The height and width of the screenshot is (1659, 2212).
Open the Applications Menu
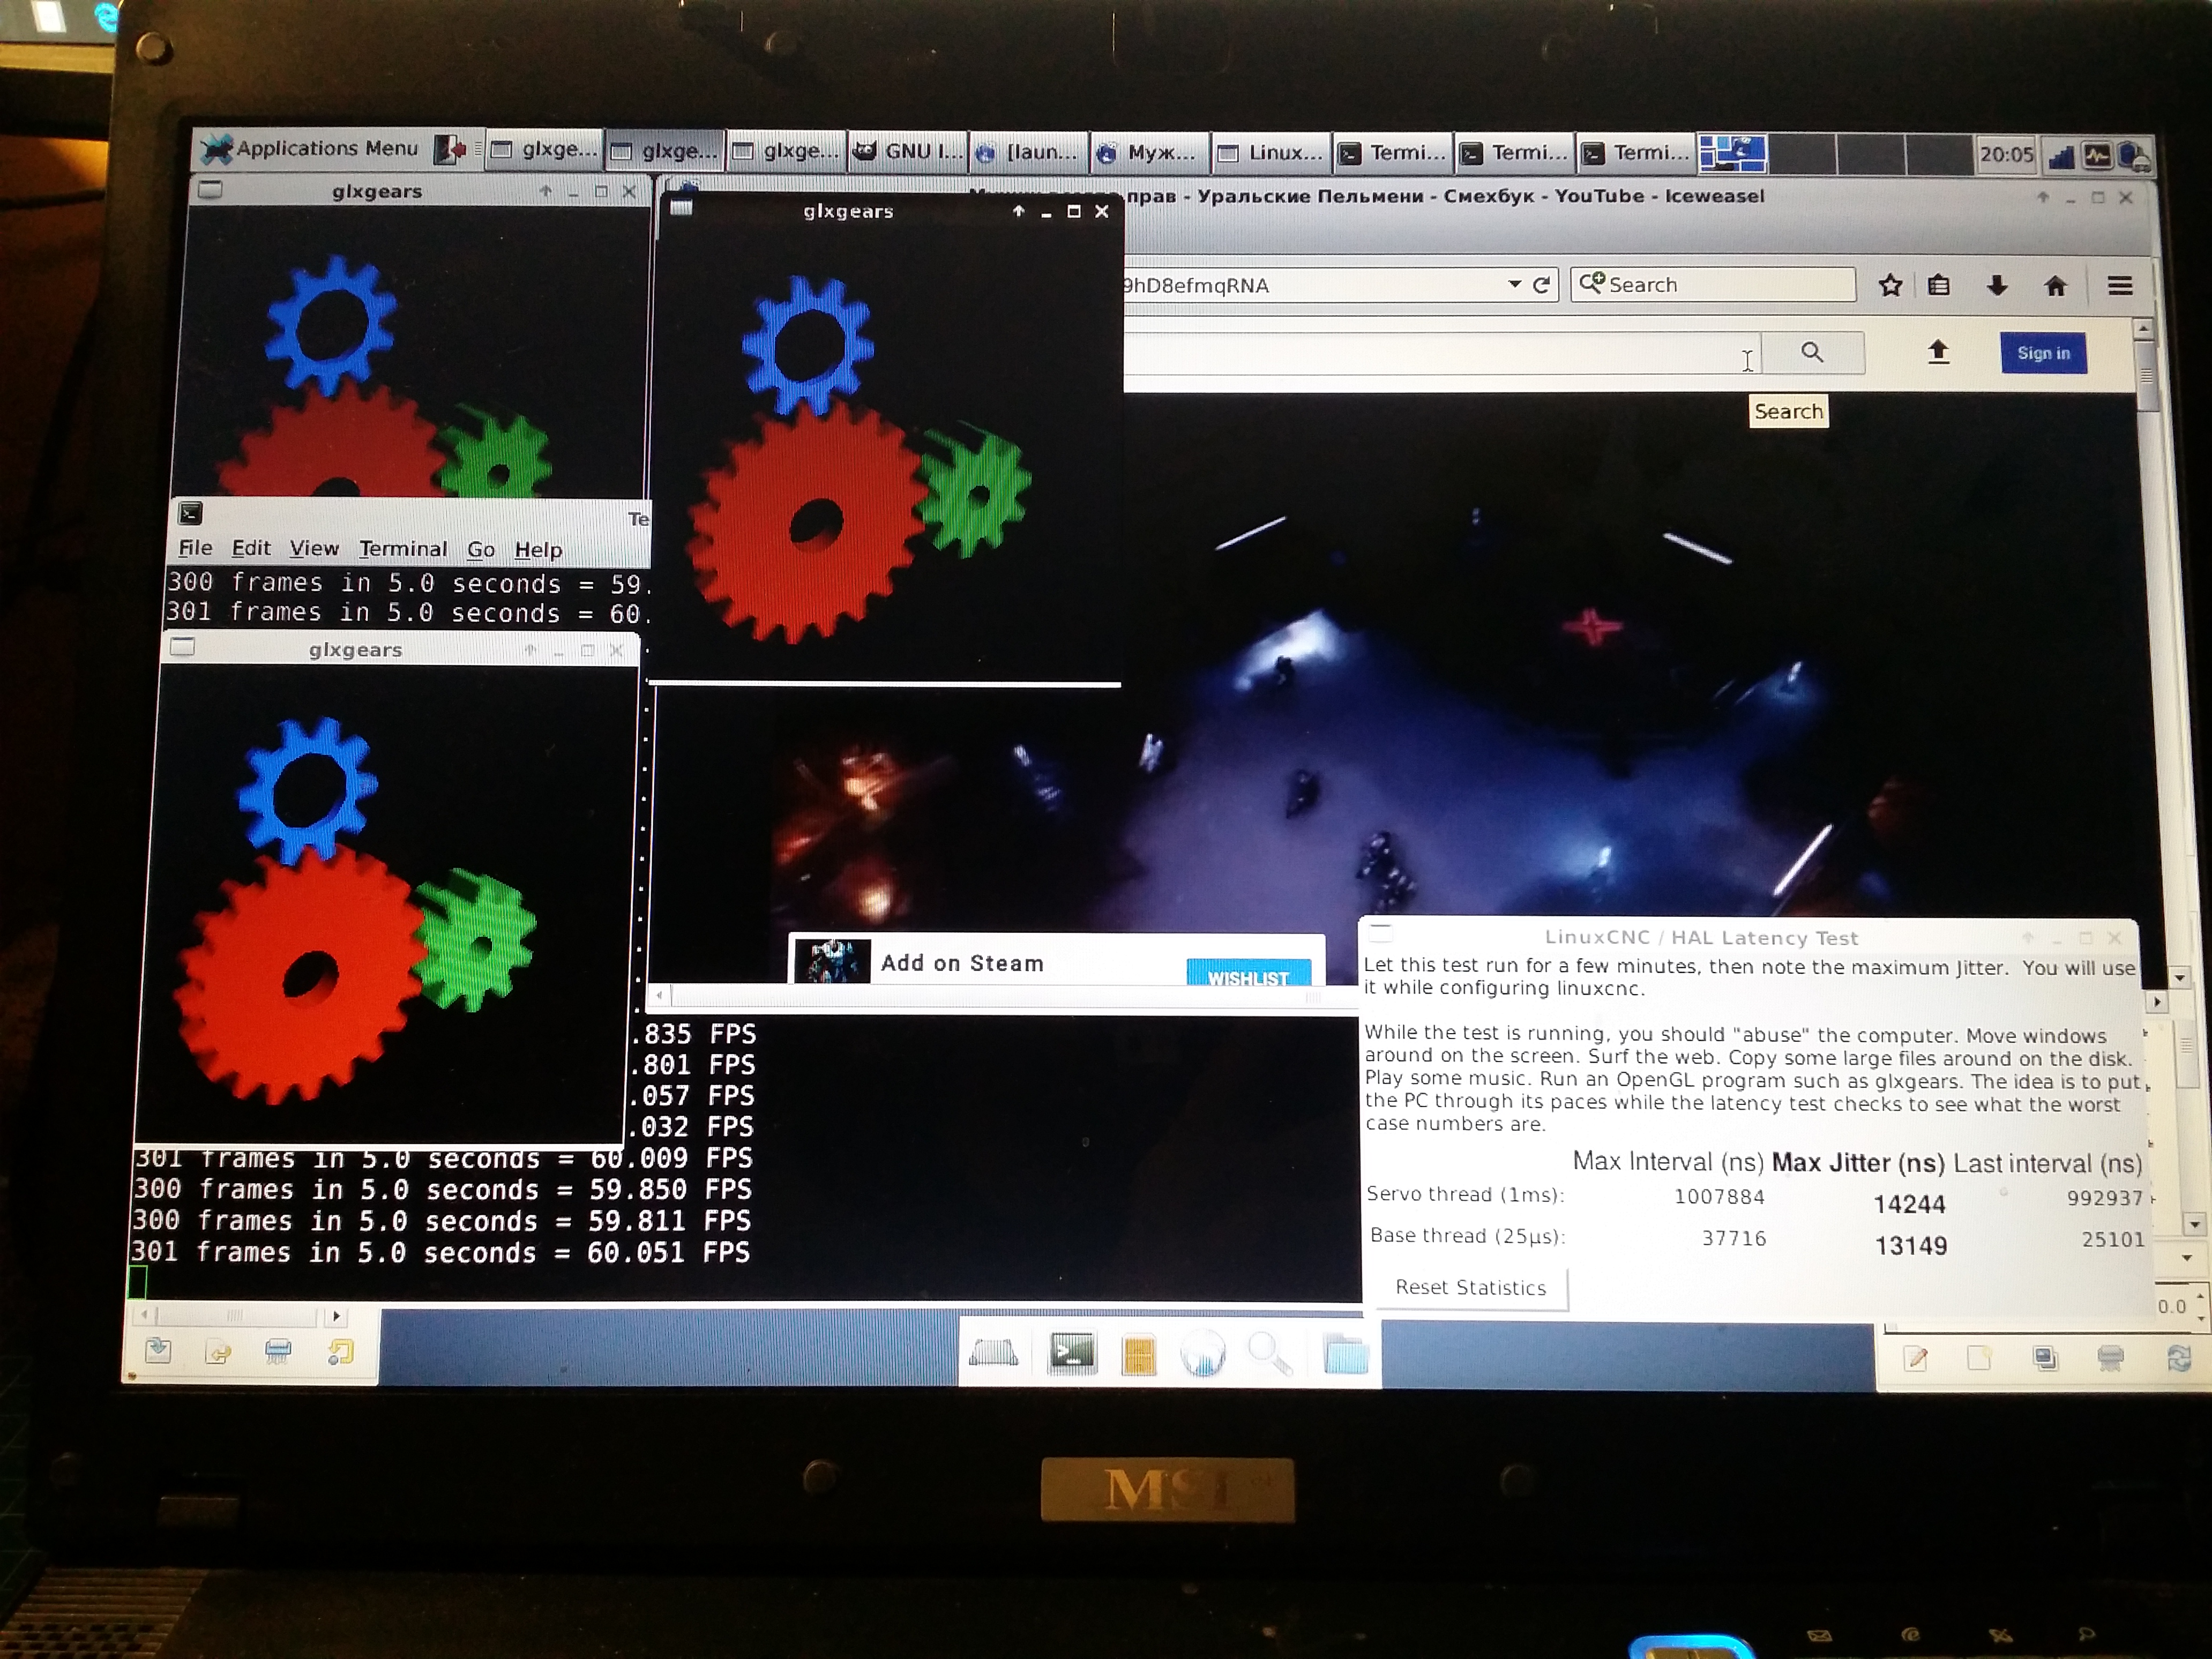[x=310, y=150]
